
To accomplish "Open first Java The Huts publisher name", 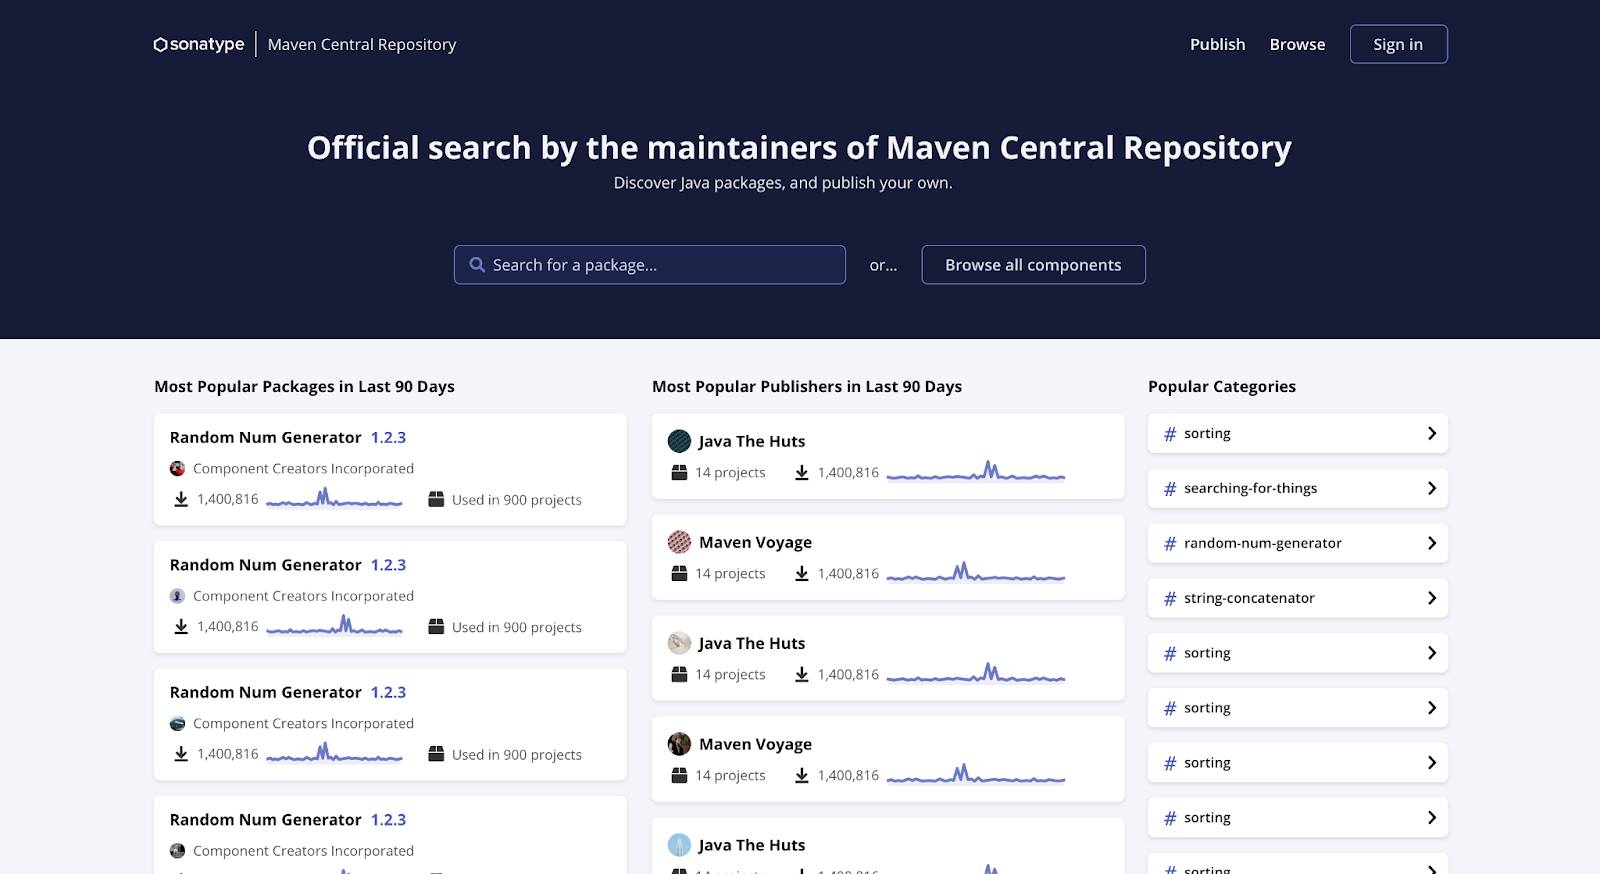I will [751, 441].
